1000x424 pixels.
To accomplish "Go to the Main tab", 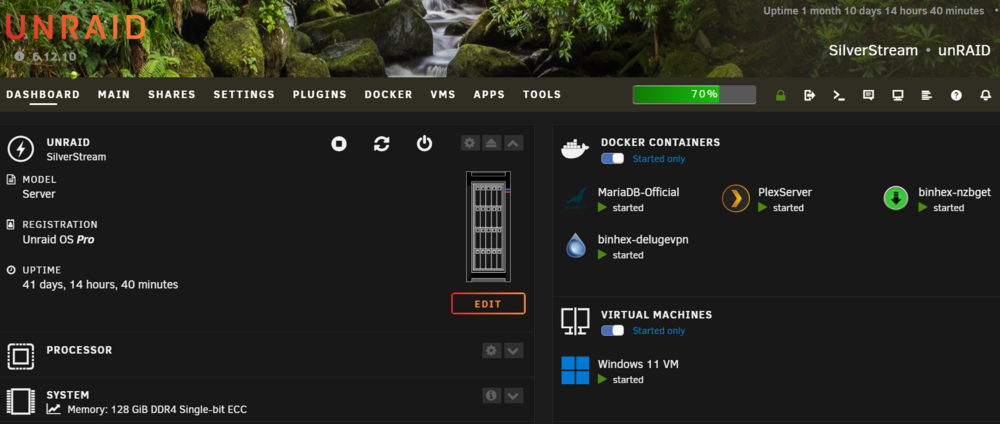I will [114, 94].
